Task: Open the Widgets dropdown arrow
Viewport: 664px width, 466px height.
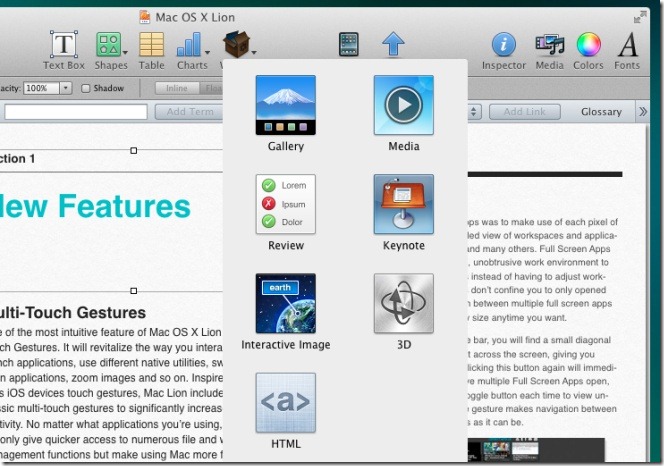Action: tap(254, 53)
